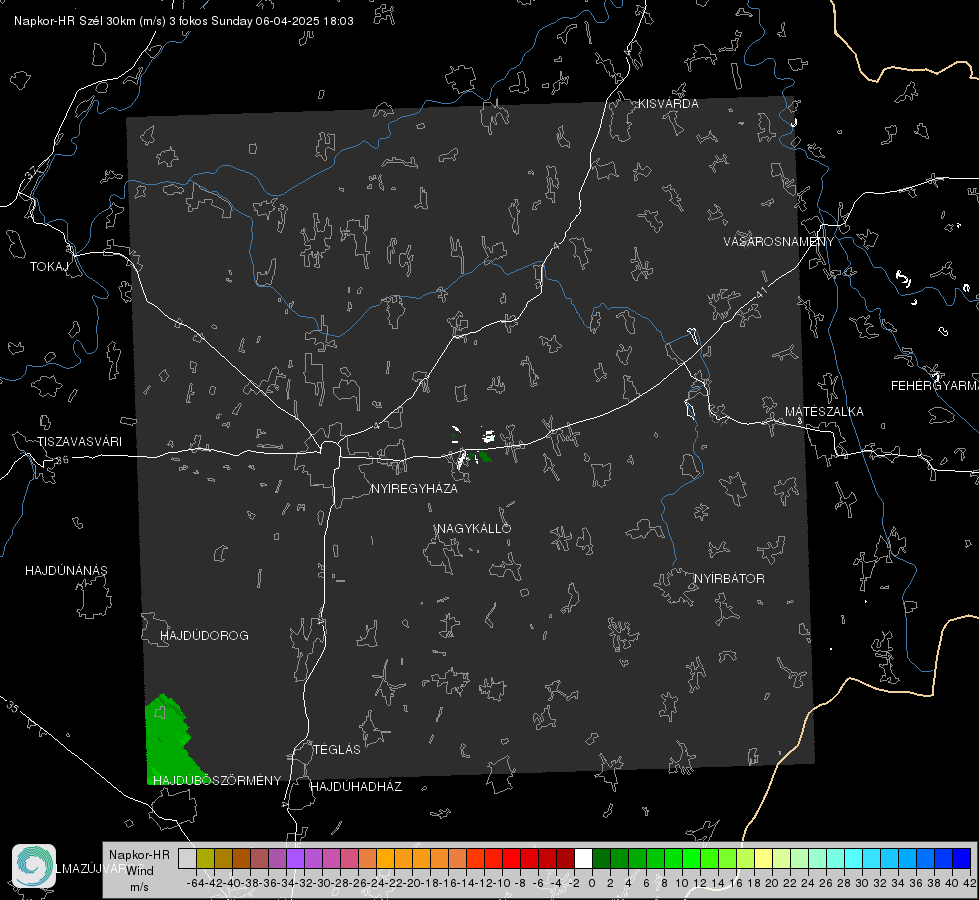The height and width of the screenshot is (900, 979).
Task: Pick the cyan swatch between 28 and 30
Action: [x=854, y=858]
